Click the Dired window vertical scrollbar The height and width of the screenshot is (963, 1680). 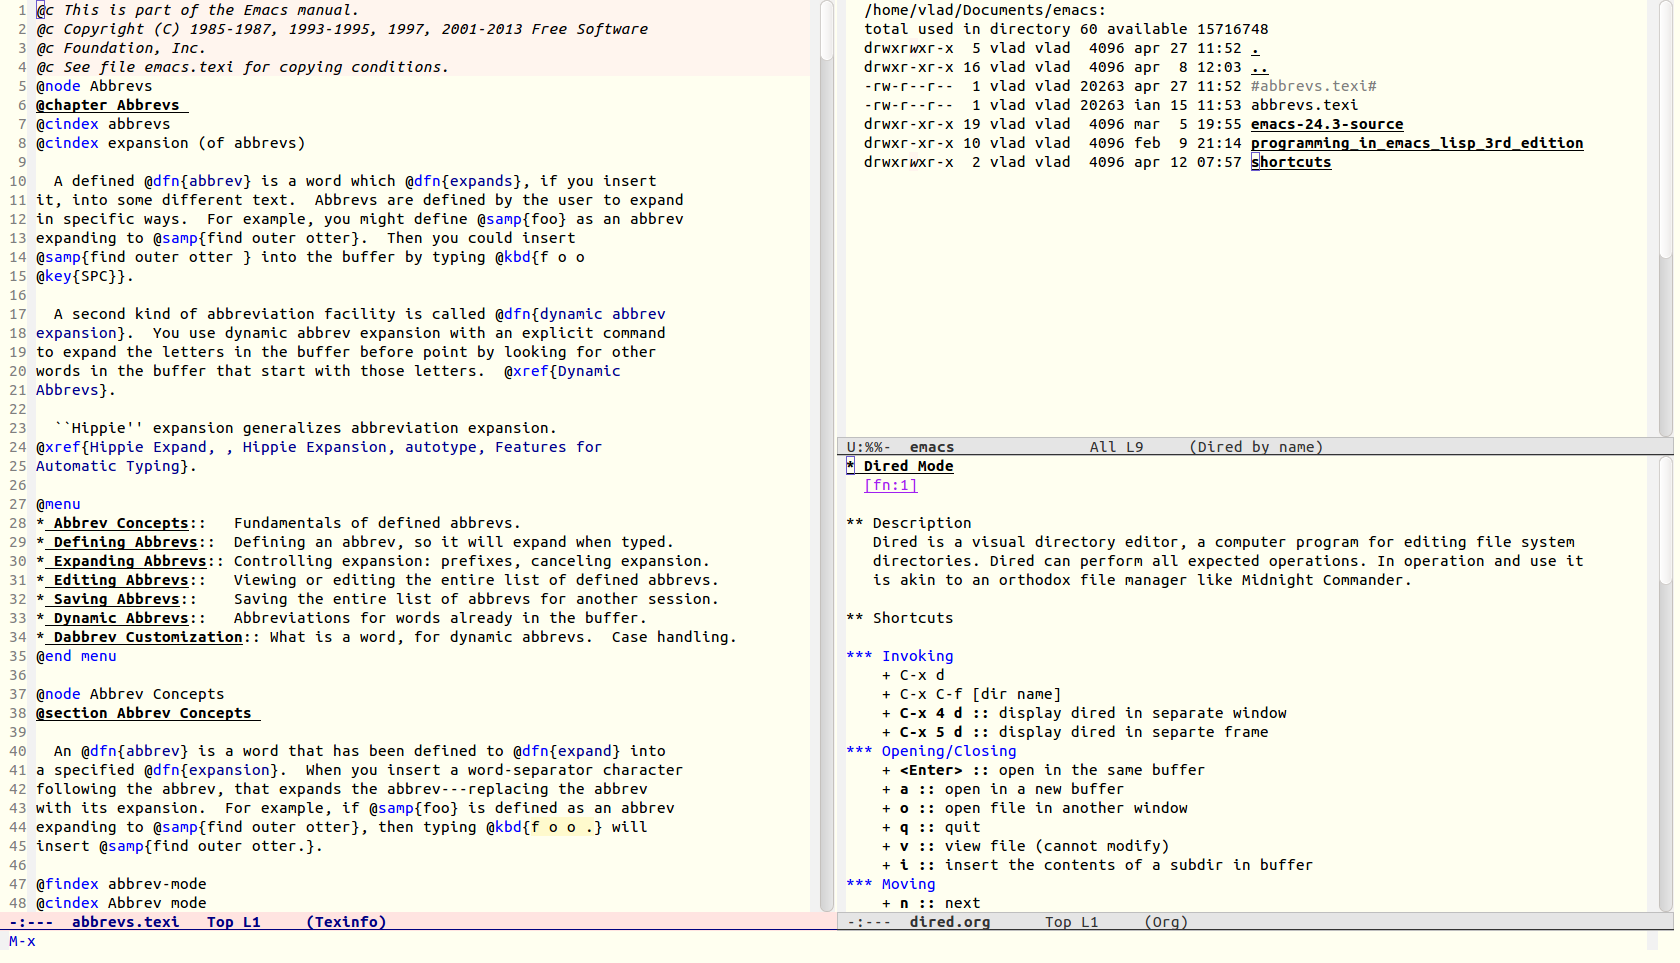[1665, 218]
